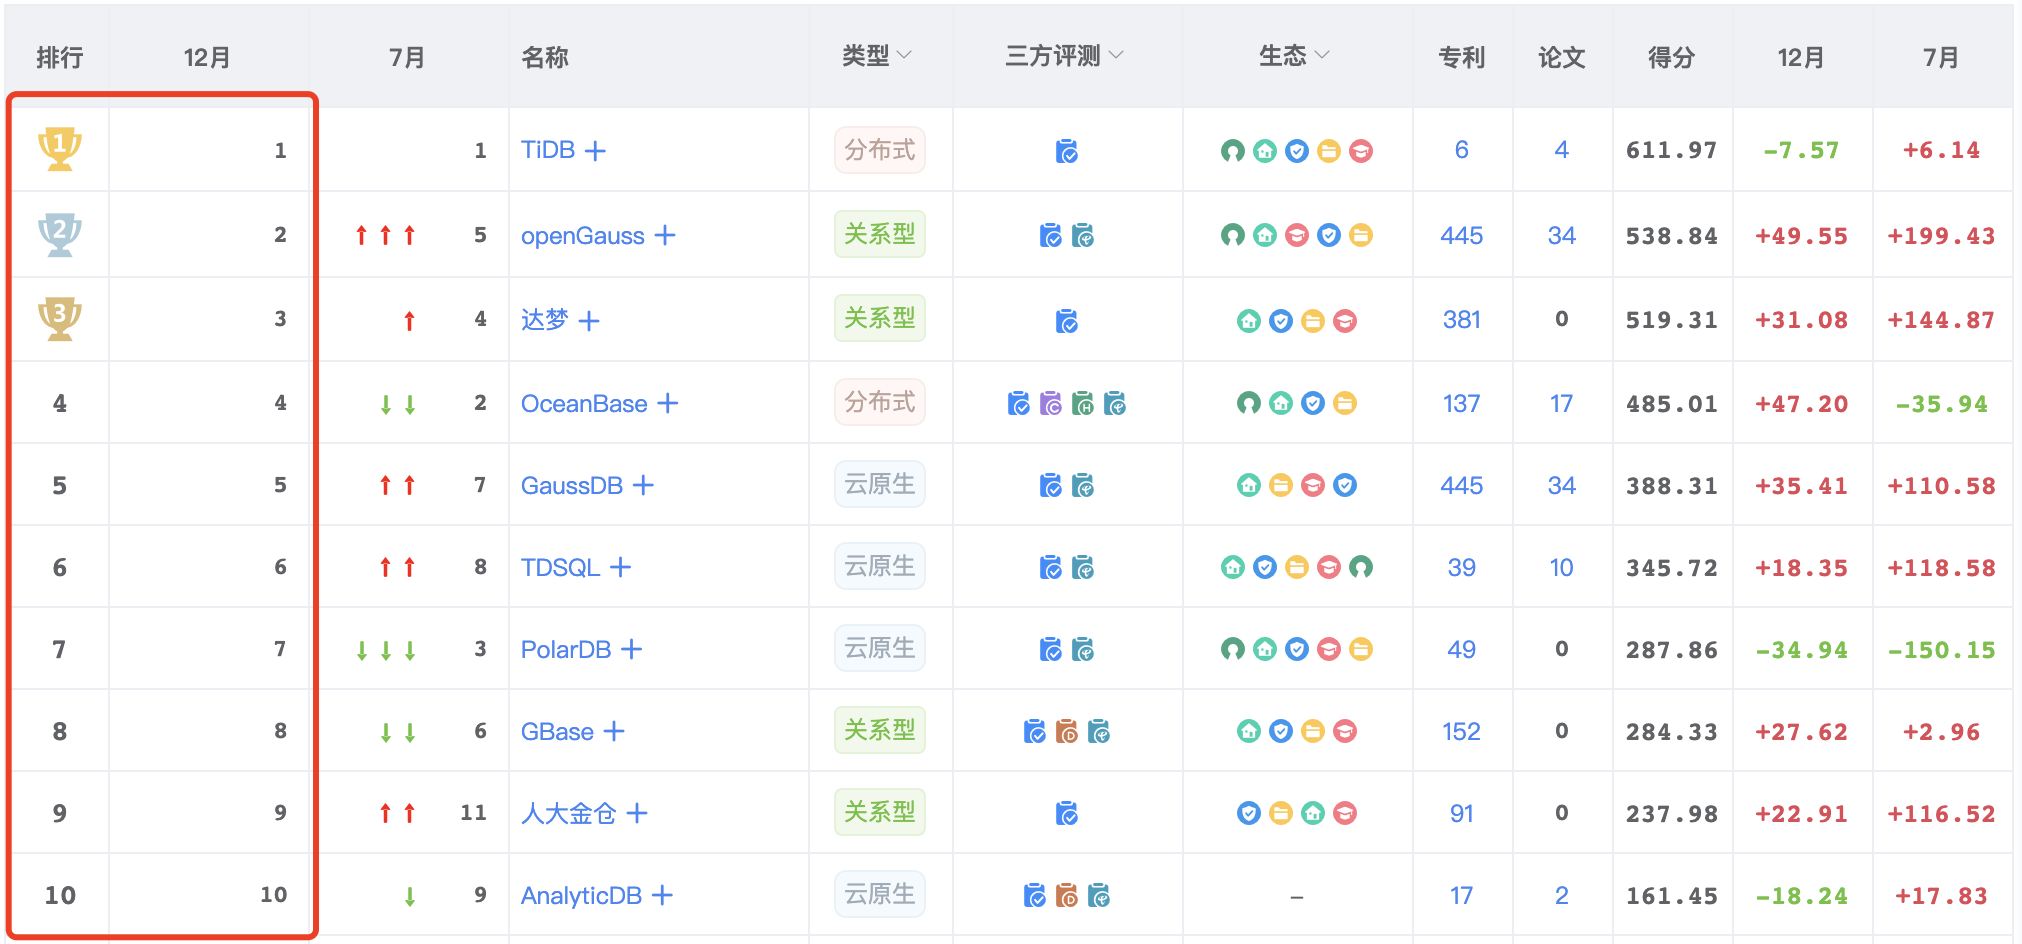2022x944 pixels.
Task: Click the bronze third-place trophy icon
Action: [x=59, y=318]
